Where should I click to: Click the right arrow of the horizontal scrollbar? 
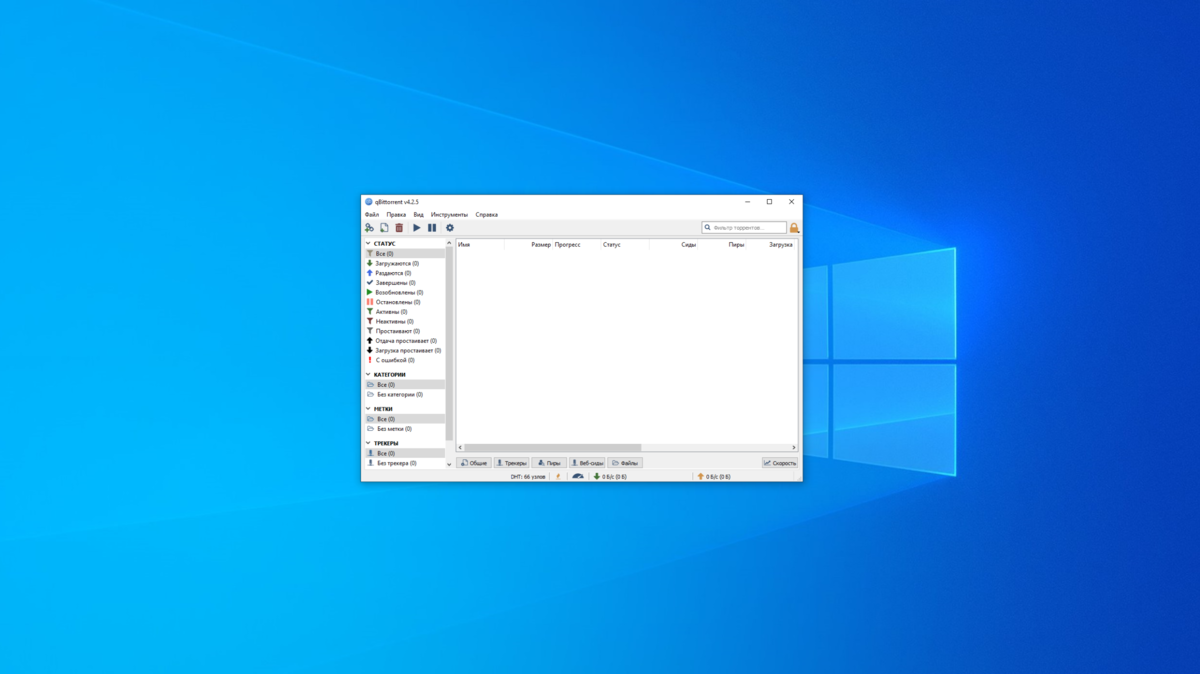(x=794, y=448)
